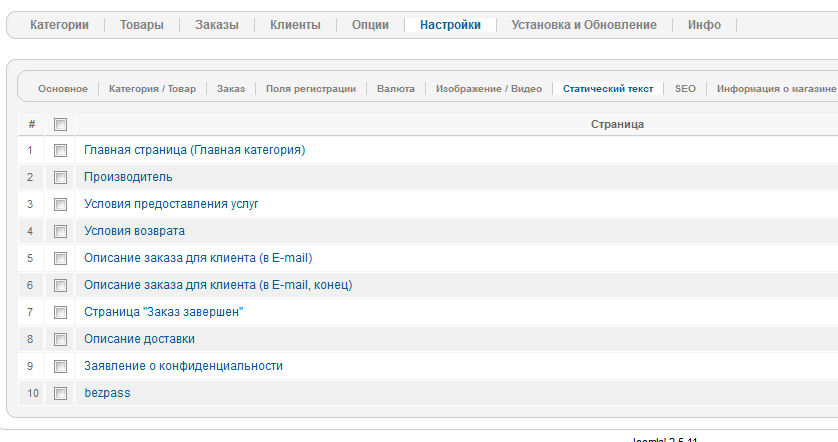Image resolution: width=838 pixels, height=442 pixels.
Task: Open the Категории menu
Action: pyautogui.click(x=66, y=25)
